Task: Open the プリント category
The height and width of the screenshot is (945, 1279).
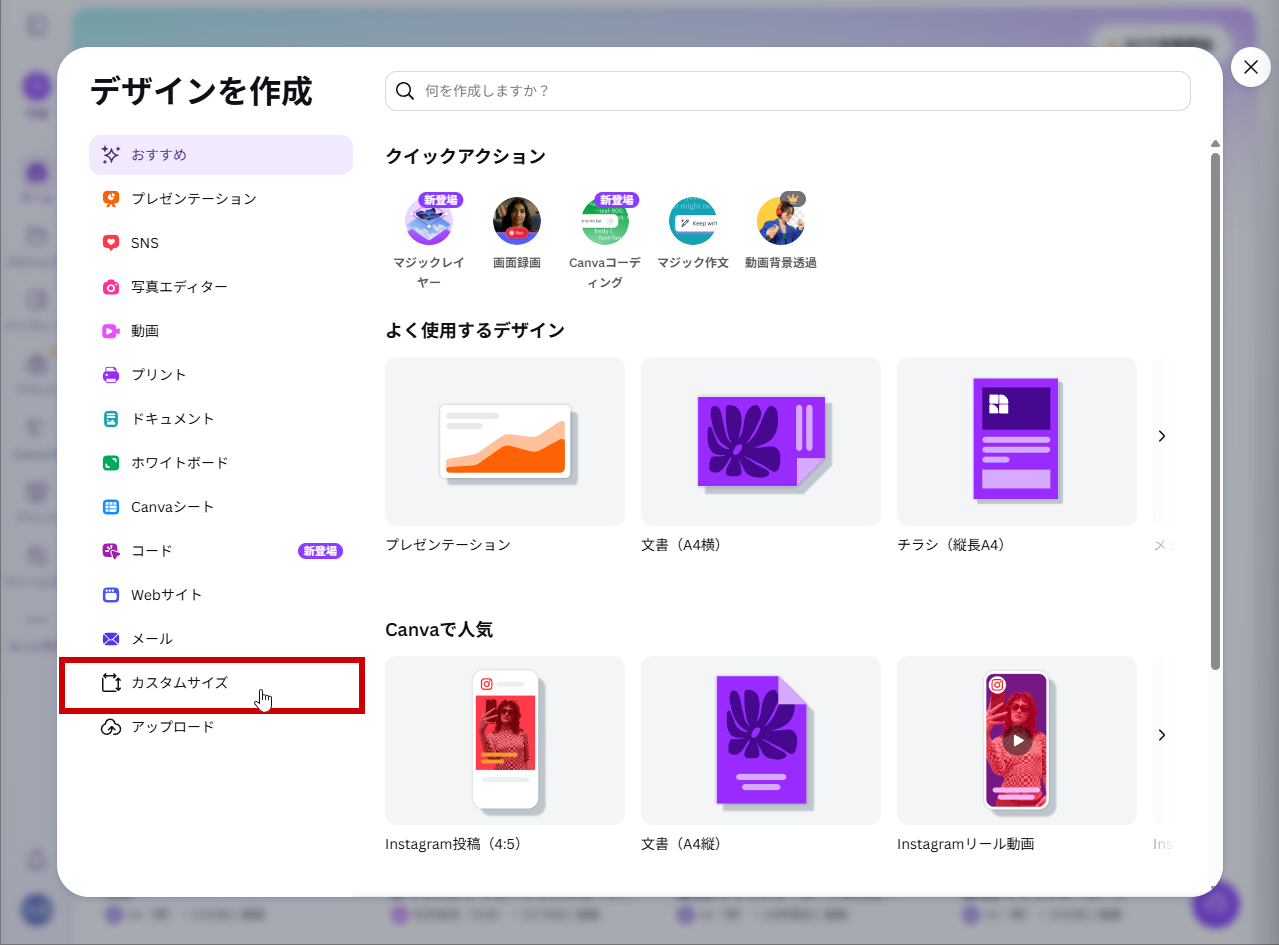Action: pos(221,375)
